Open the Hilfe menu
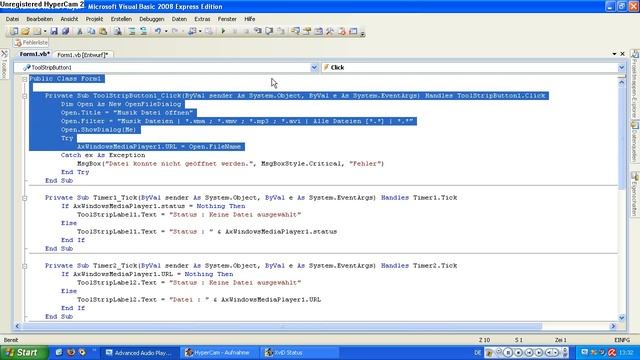 pyautogui.click(x=249, y=19)
